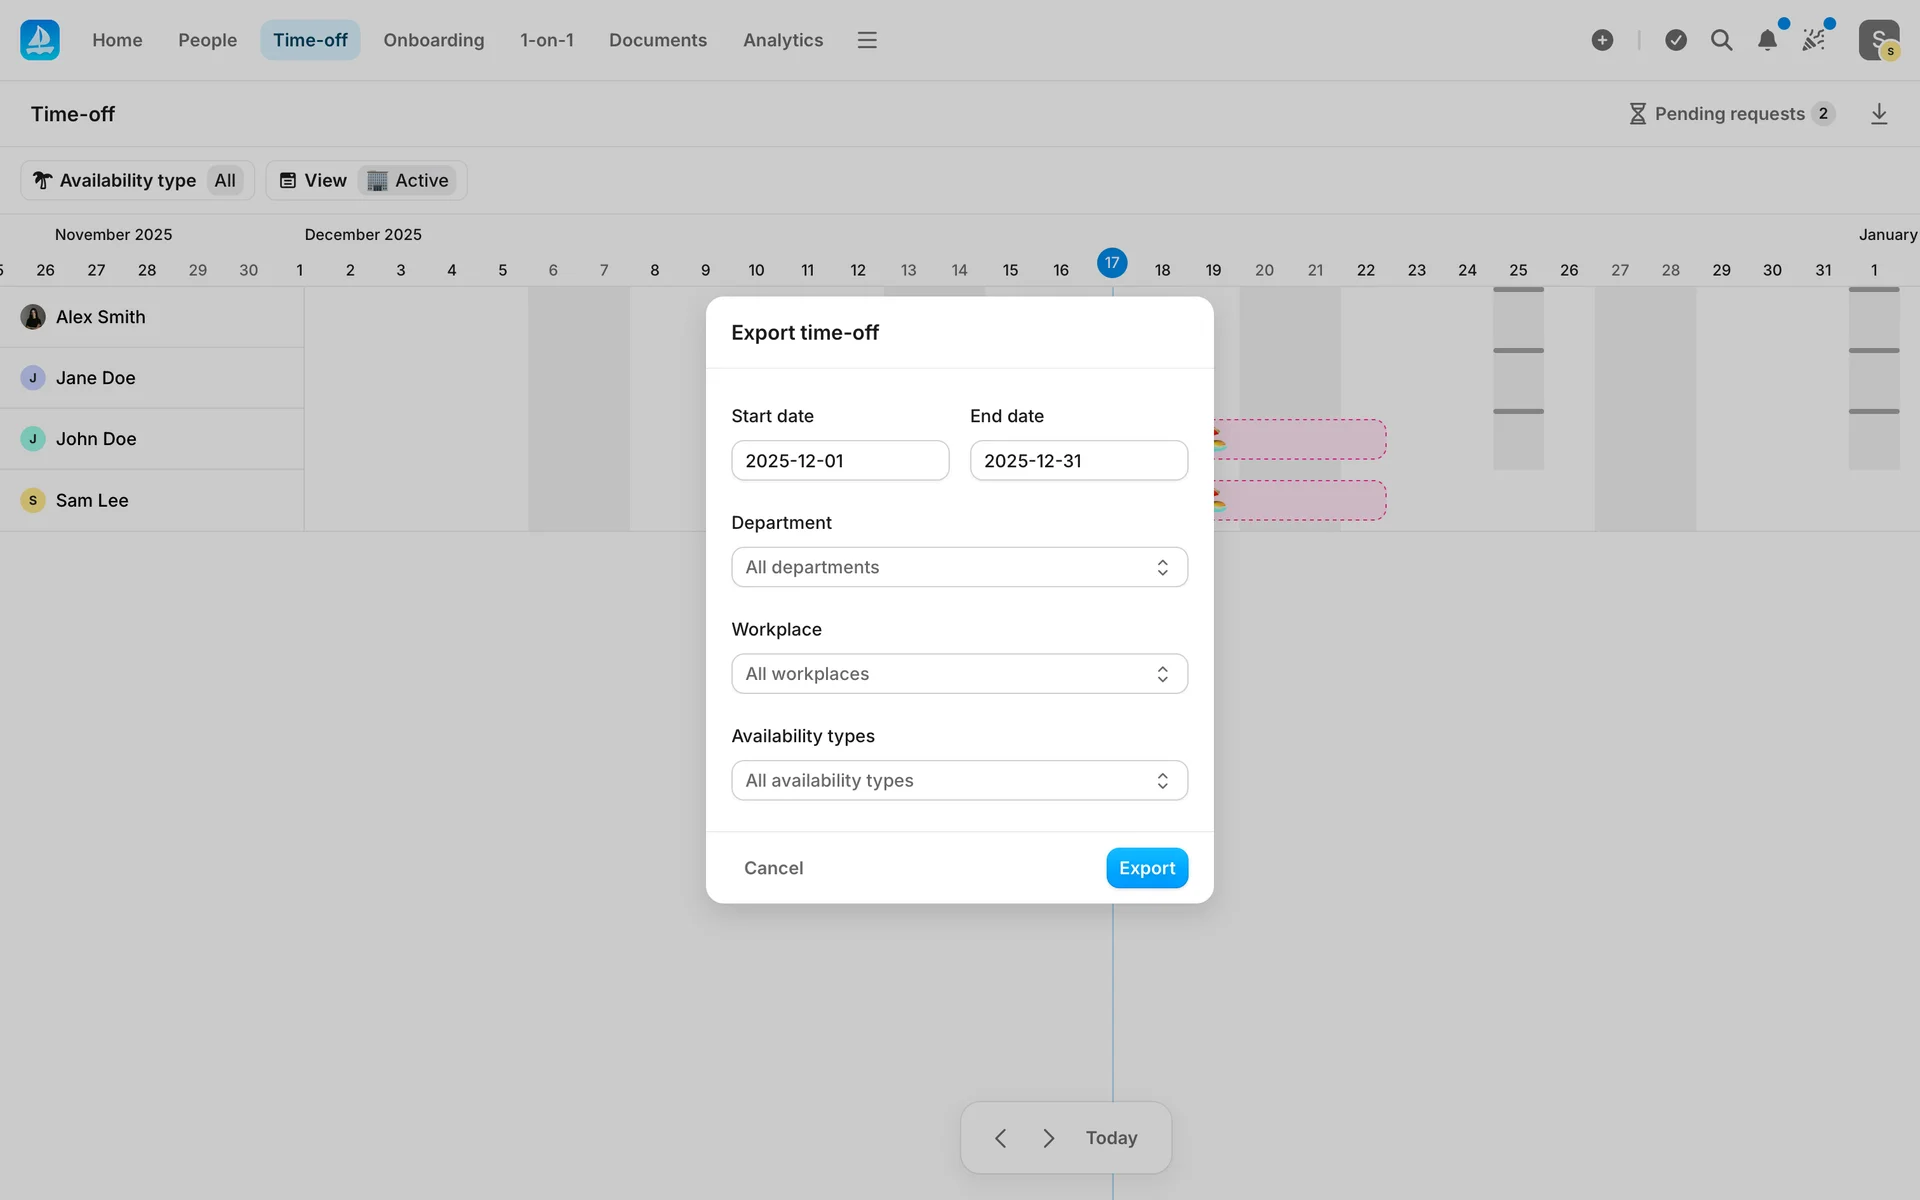Switch to the People tab

[207, 40]
